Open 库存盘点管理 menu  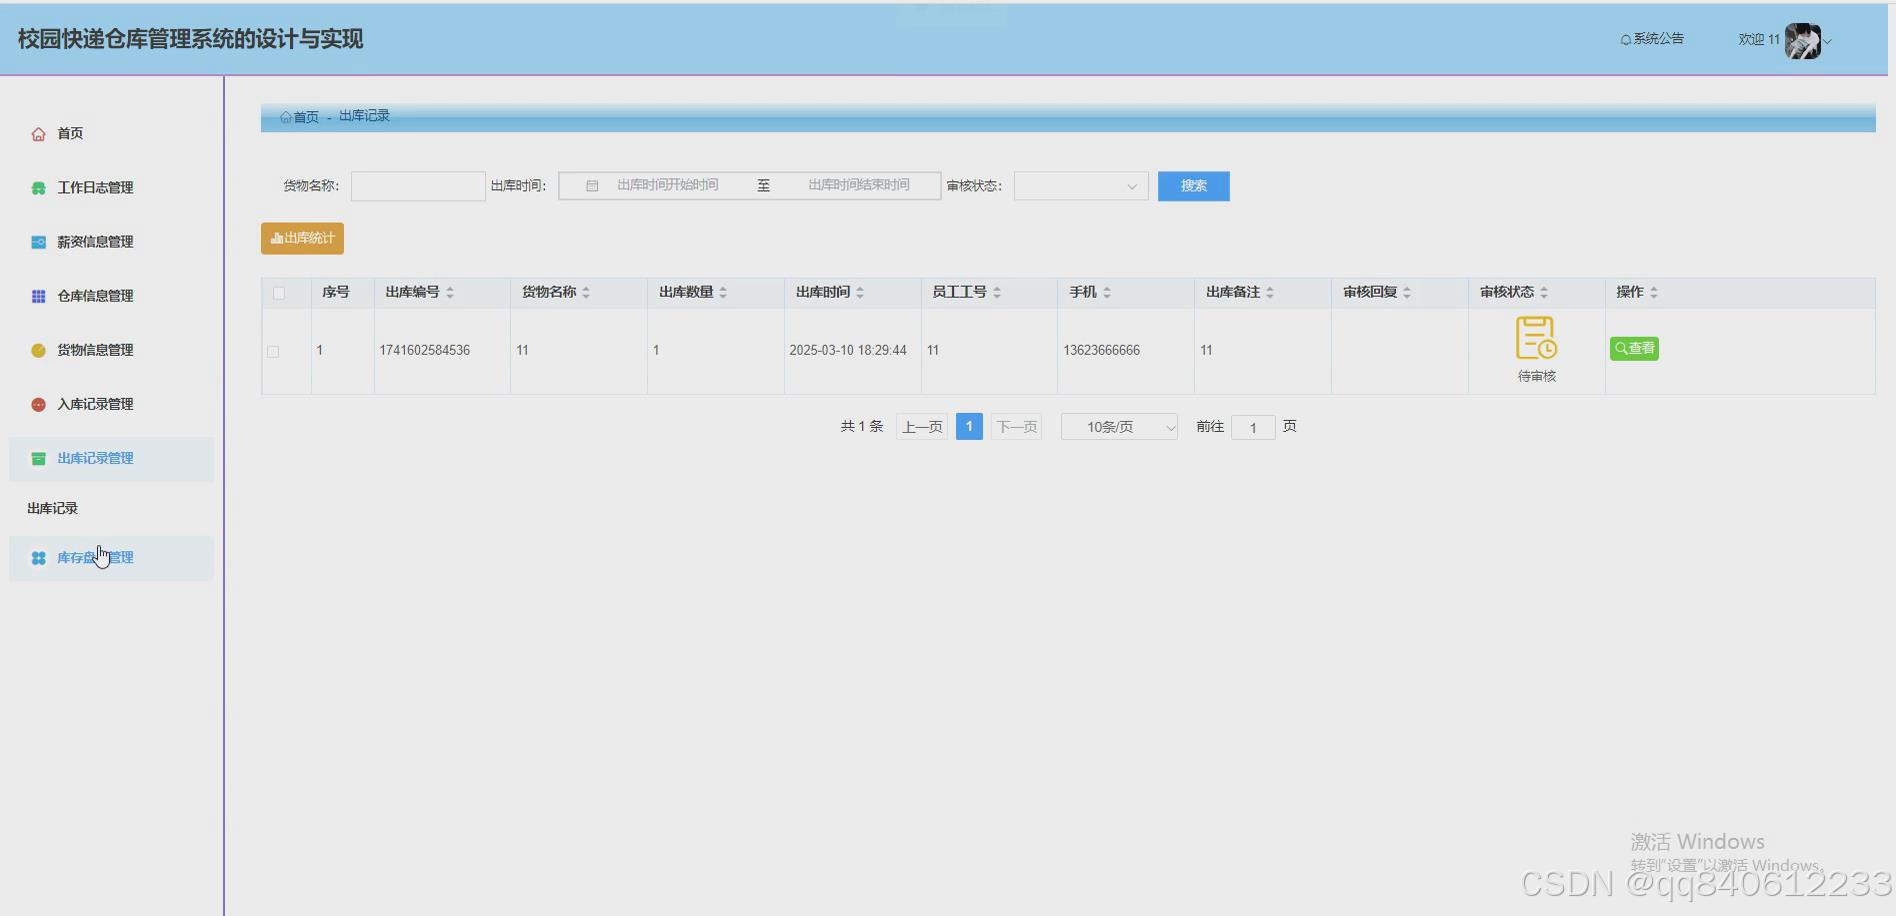click(111, 558)
